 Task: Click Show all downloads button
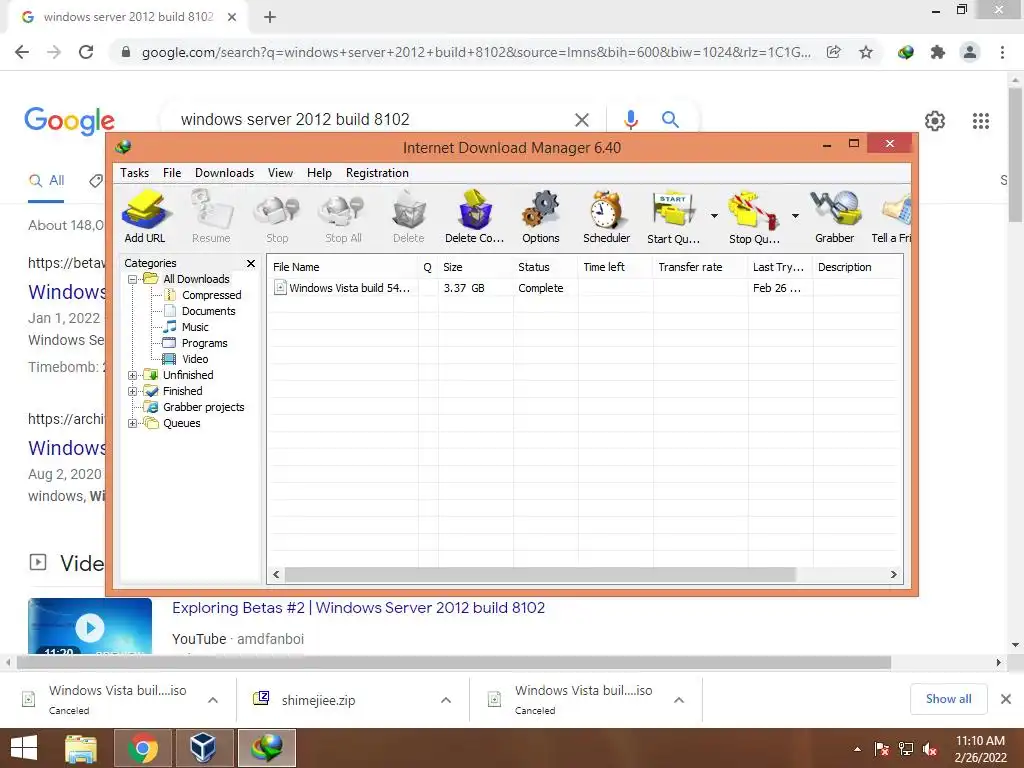tap(948, 699)
